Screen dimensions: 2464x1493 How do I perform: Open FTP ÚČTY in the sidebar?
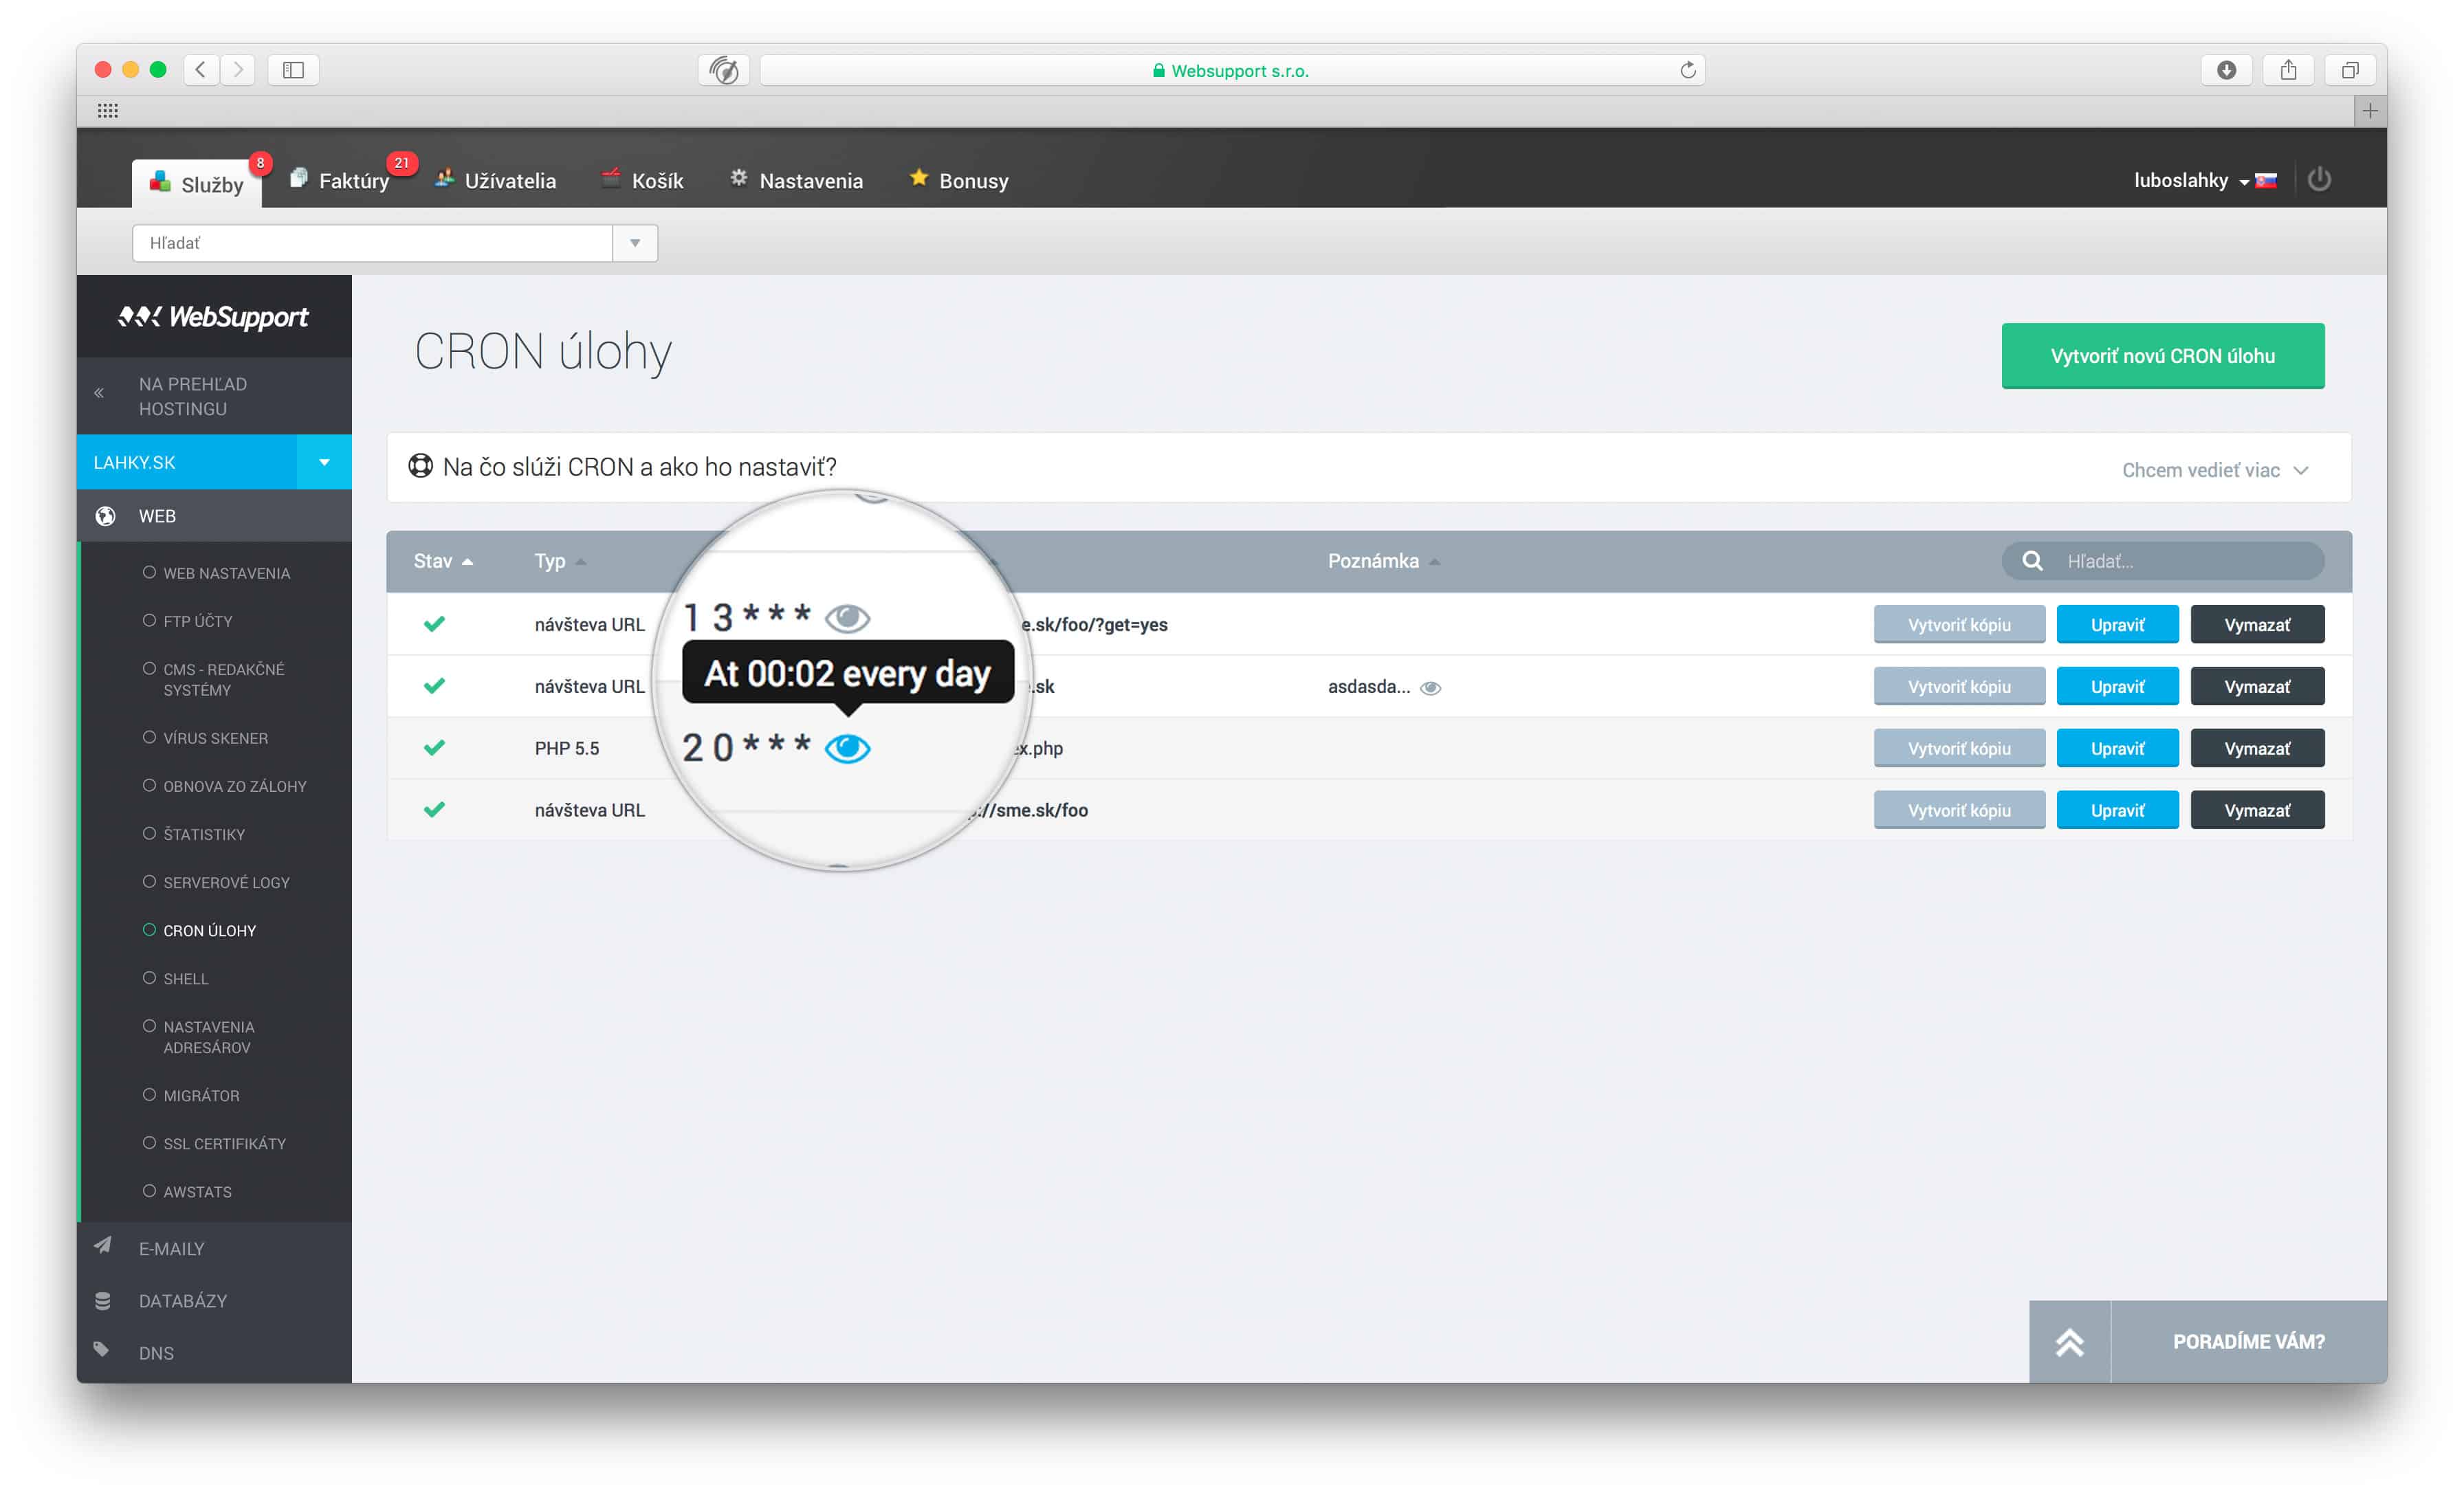198,621
